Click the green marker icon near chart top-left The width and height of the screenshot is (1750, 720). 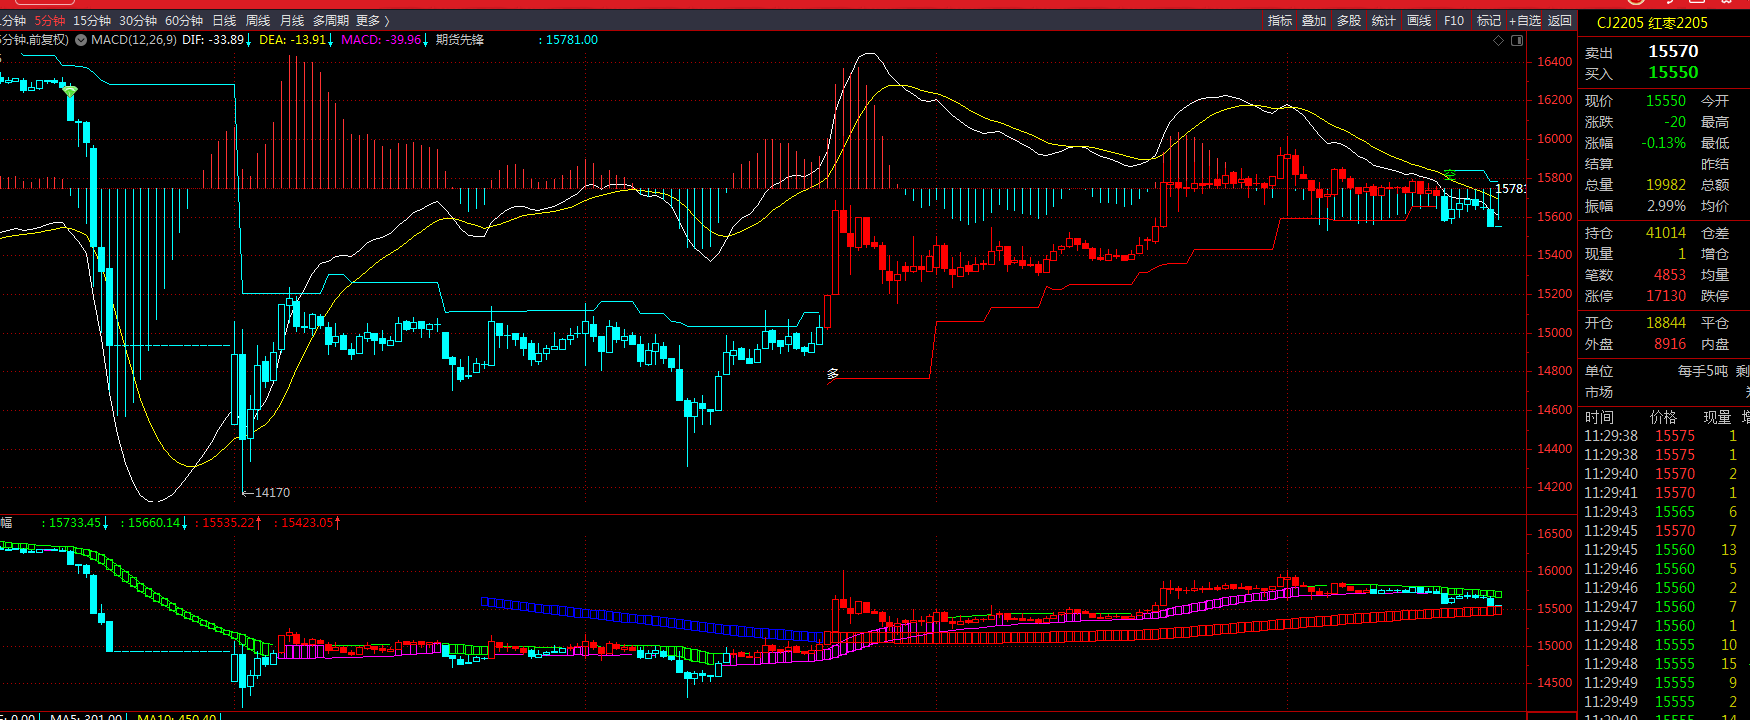69,91
